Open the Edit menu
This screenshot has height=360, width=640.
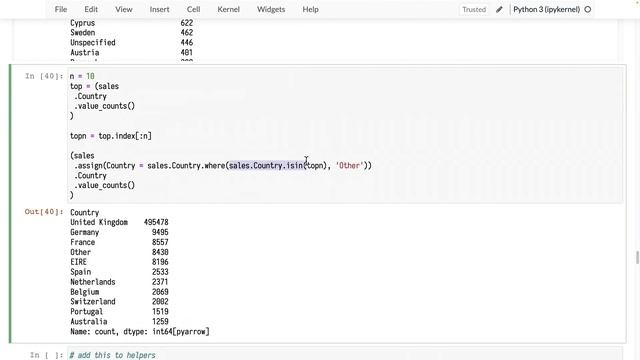tap(91, 9)
